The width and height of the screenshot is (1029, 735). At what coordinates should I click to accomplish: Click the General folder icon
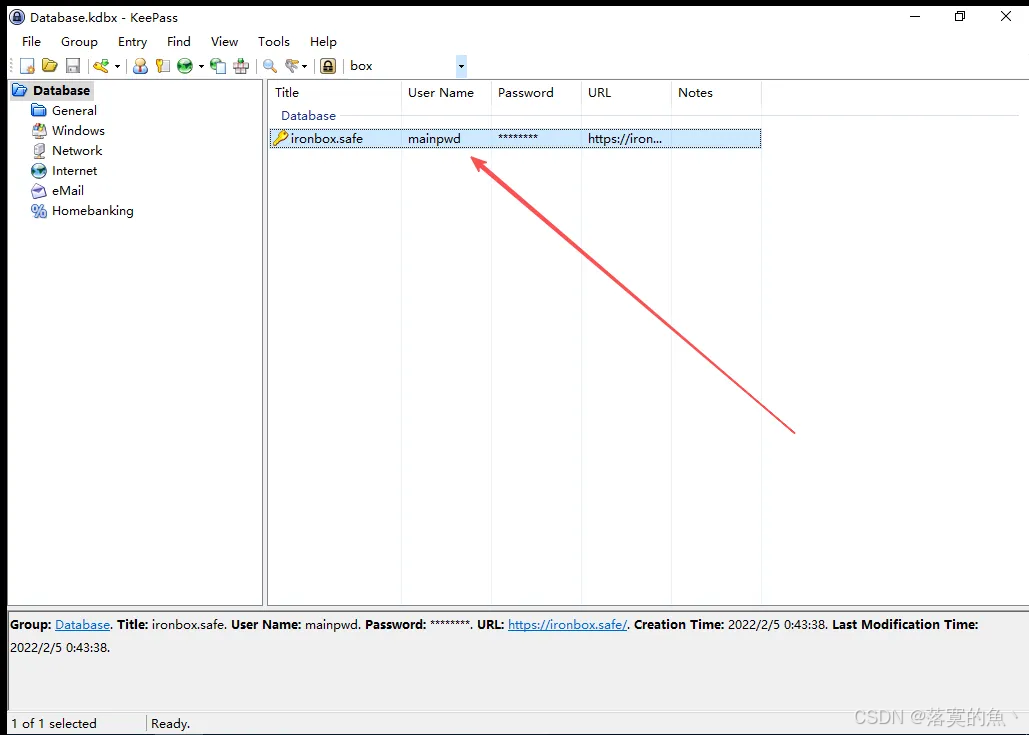[39, 110]
